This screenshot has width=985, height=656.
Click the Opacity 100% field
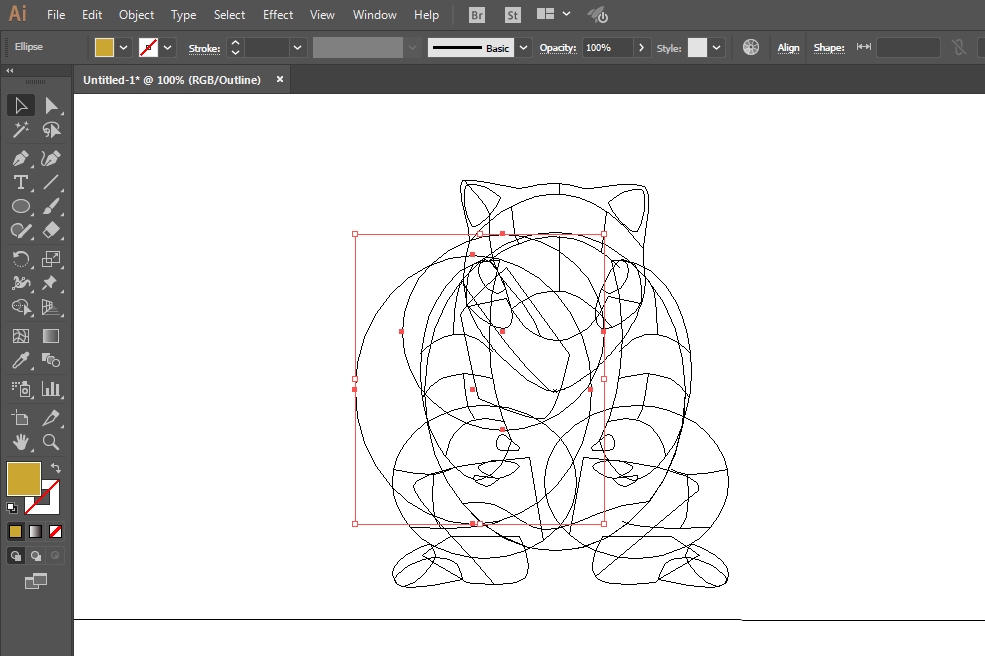[x=607, y=48]
